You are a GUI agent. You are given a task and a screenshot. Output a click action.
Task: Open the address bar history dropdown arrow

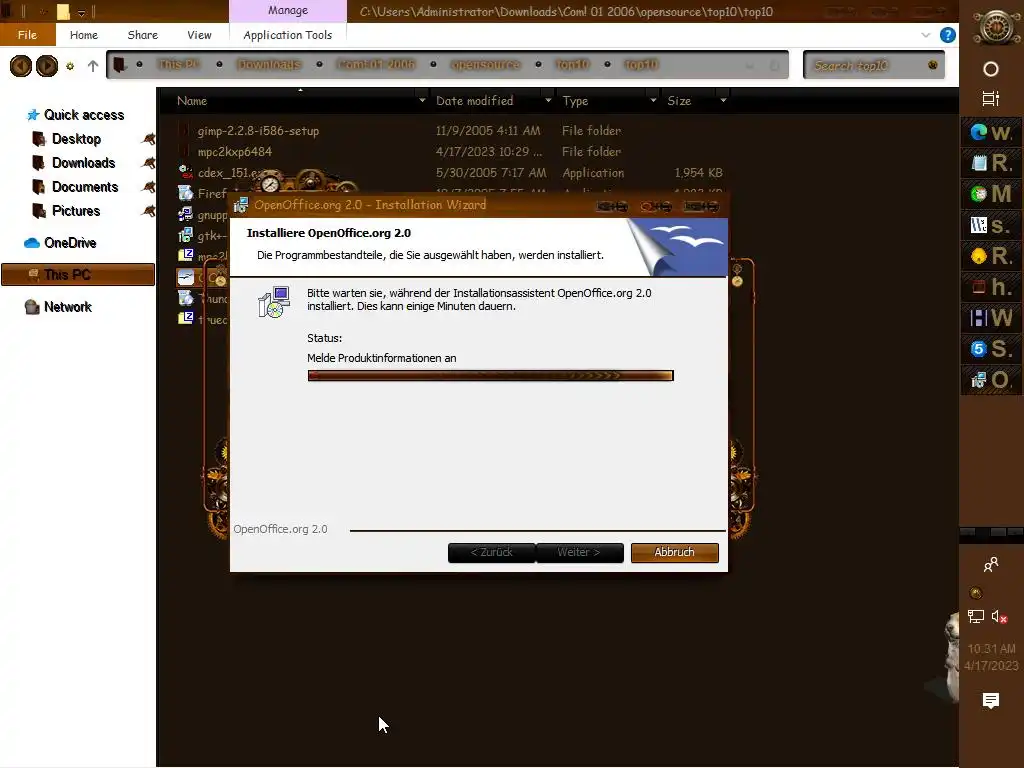750,65
